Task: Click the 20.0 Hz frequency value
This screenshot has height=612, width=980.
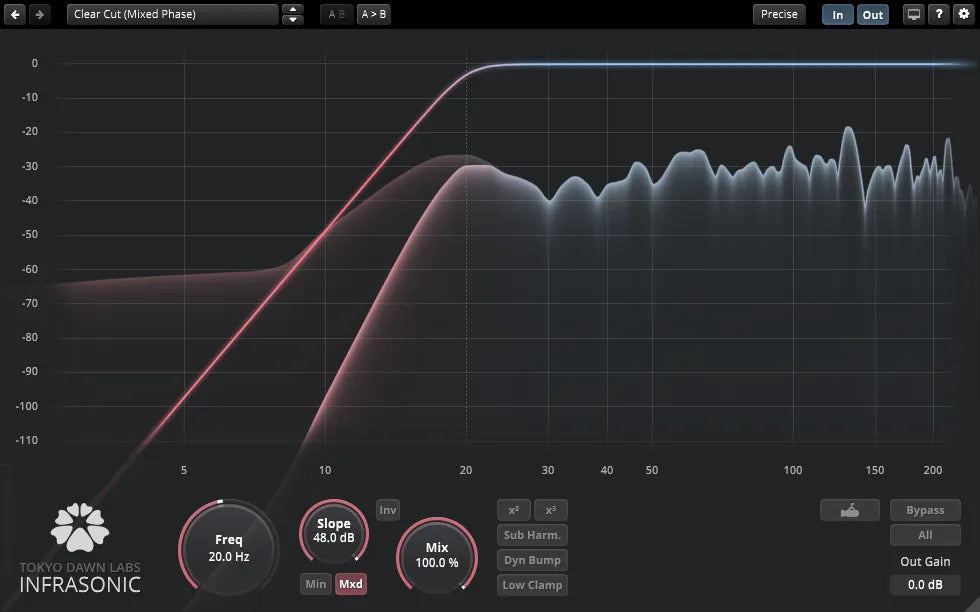Action: pyautogui.click(x=229, y=556)
